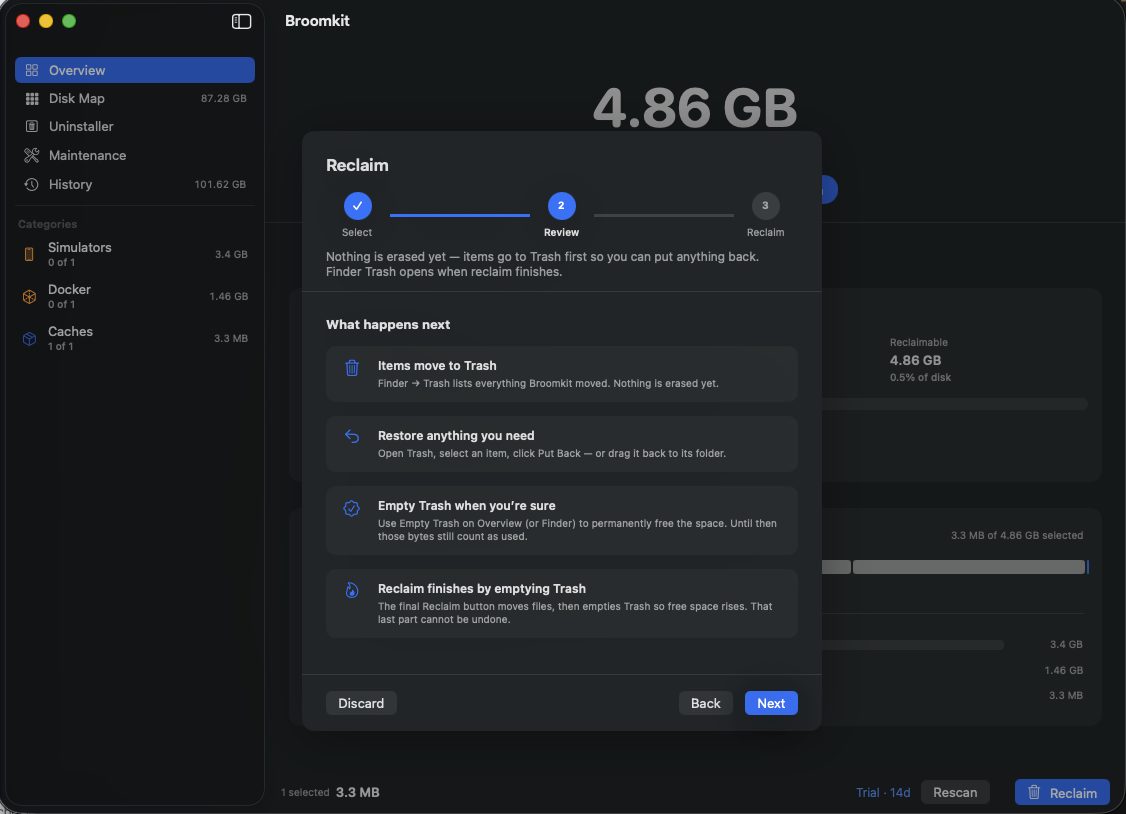This screenshot has width=1126, height=814.
Task: Click the History clock icon
Action: (32, 184)
